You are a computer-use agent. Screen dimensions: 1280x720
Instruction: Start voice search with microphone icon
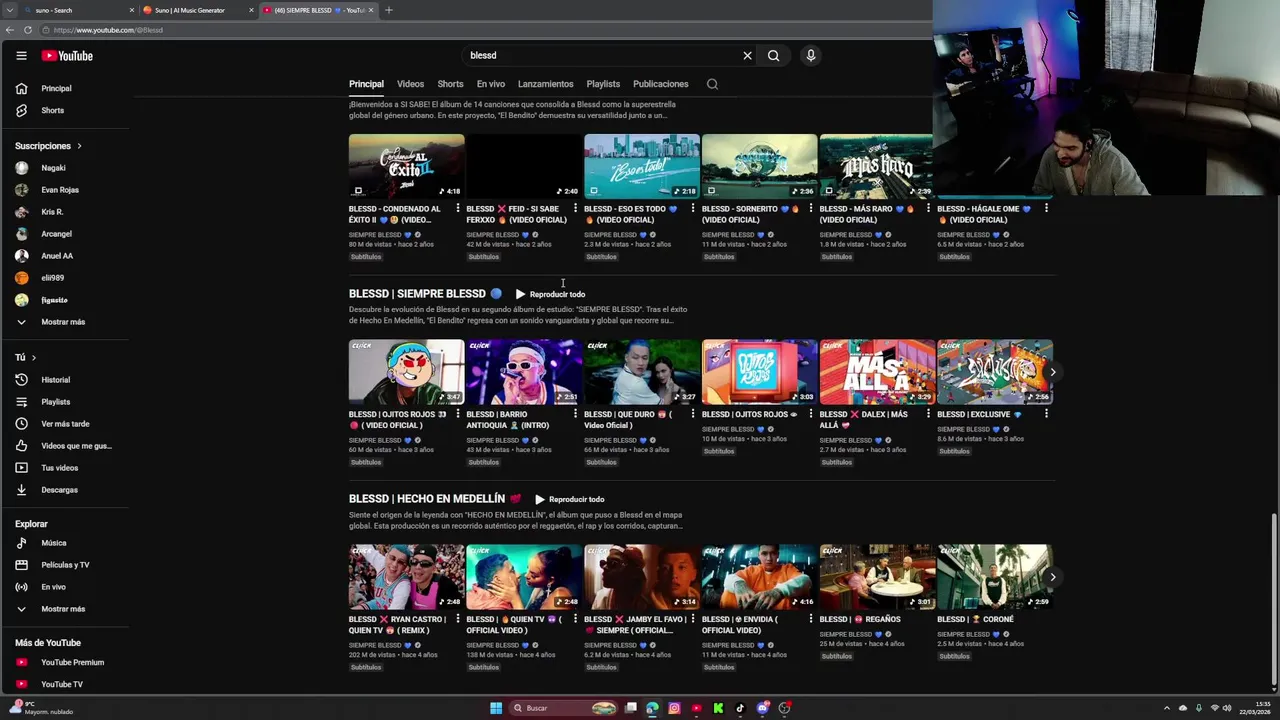[811, 56]
